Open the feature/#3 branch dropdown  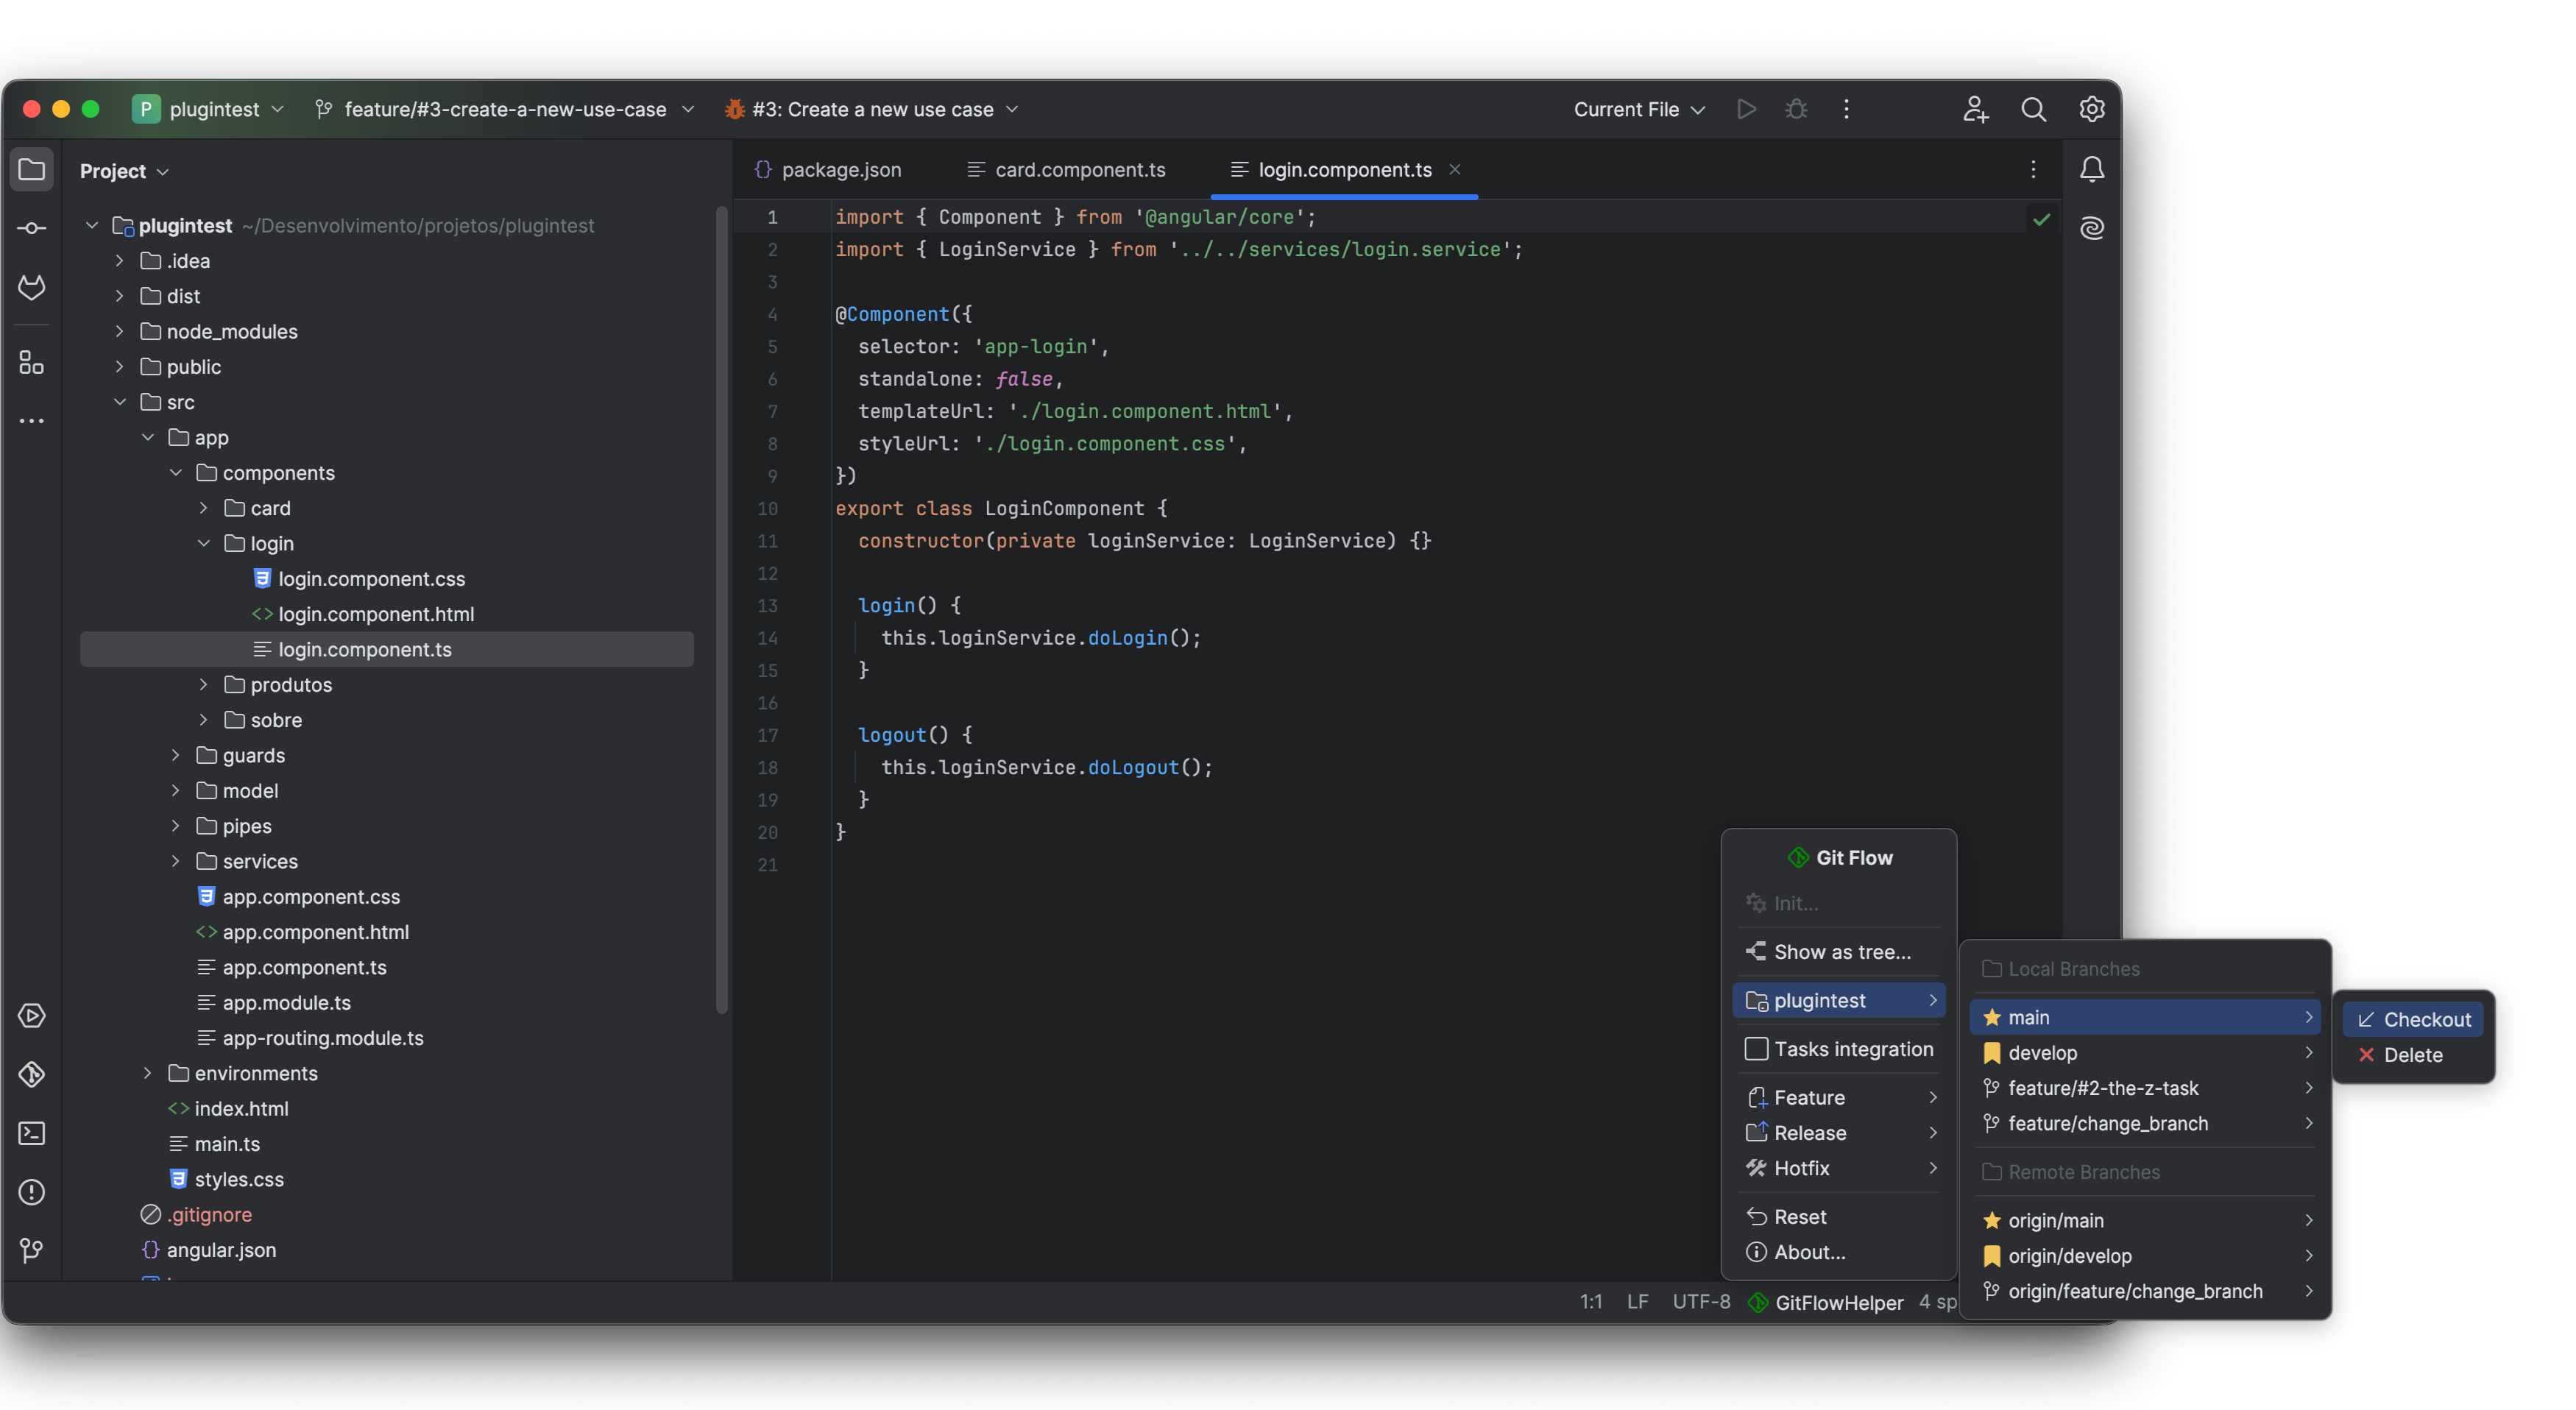[505, 109]
